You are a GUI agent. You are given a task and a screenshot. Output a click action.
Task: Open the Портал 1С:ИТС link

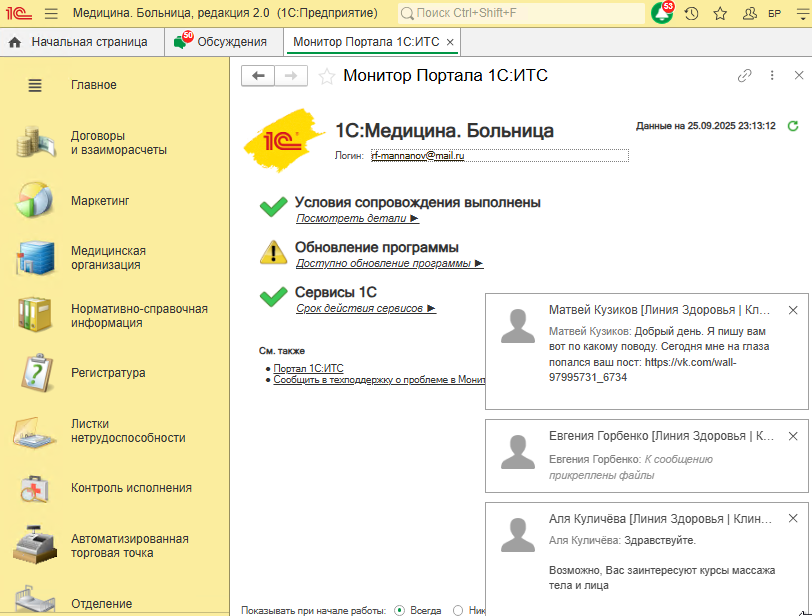(308, 368)
